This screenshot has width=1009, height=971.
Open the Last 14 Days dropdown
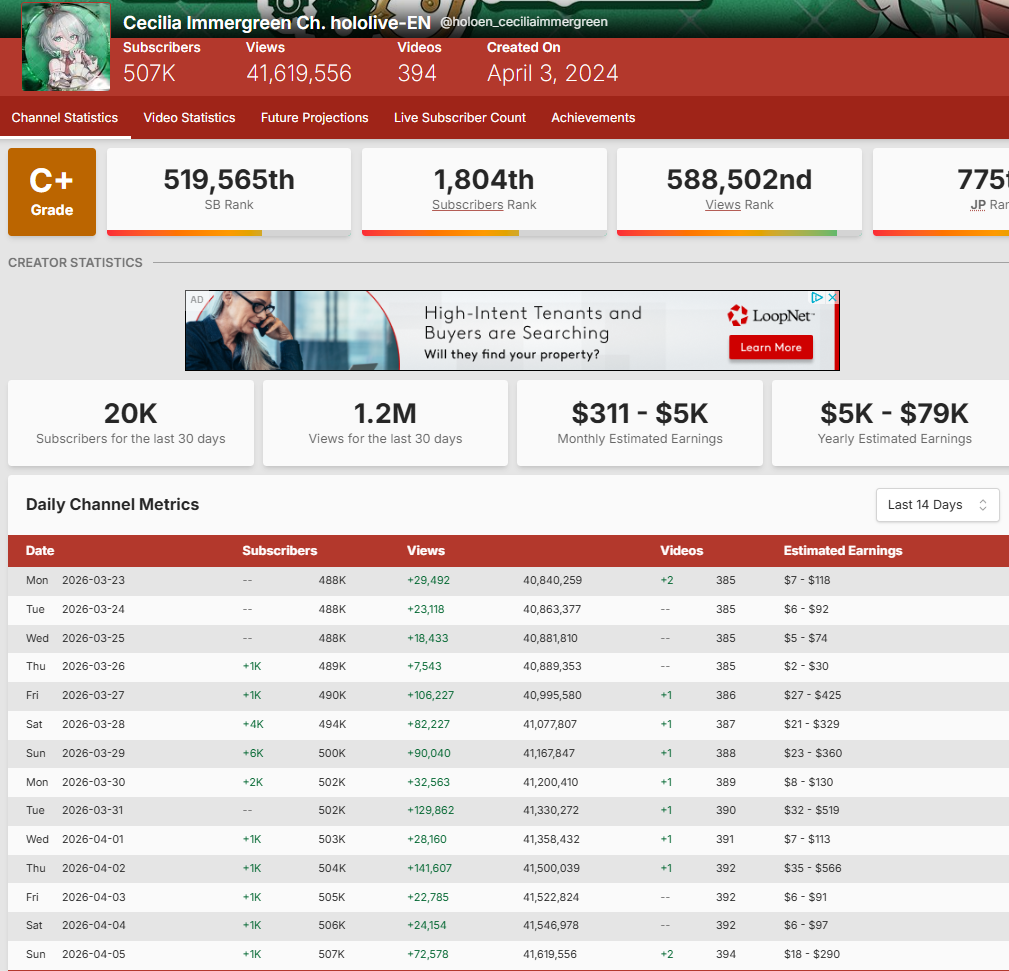(x=938, y=505)
